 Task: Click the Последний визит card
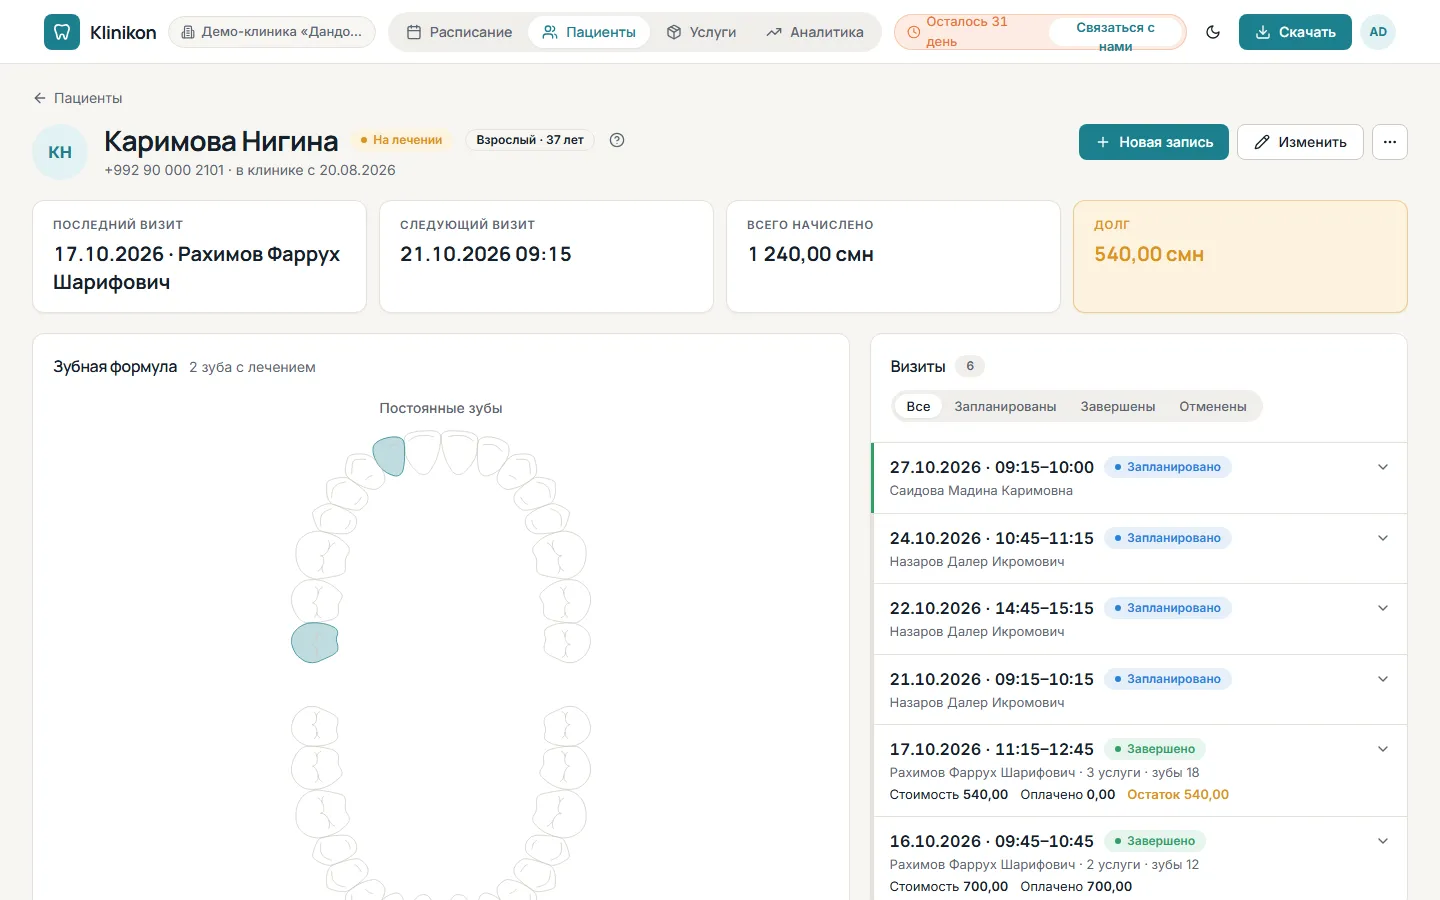pos(199,257)
